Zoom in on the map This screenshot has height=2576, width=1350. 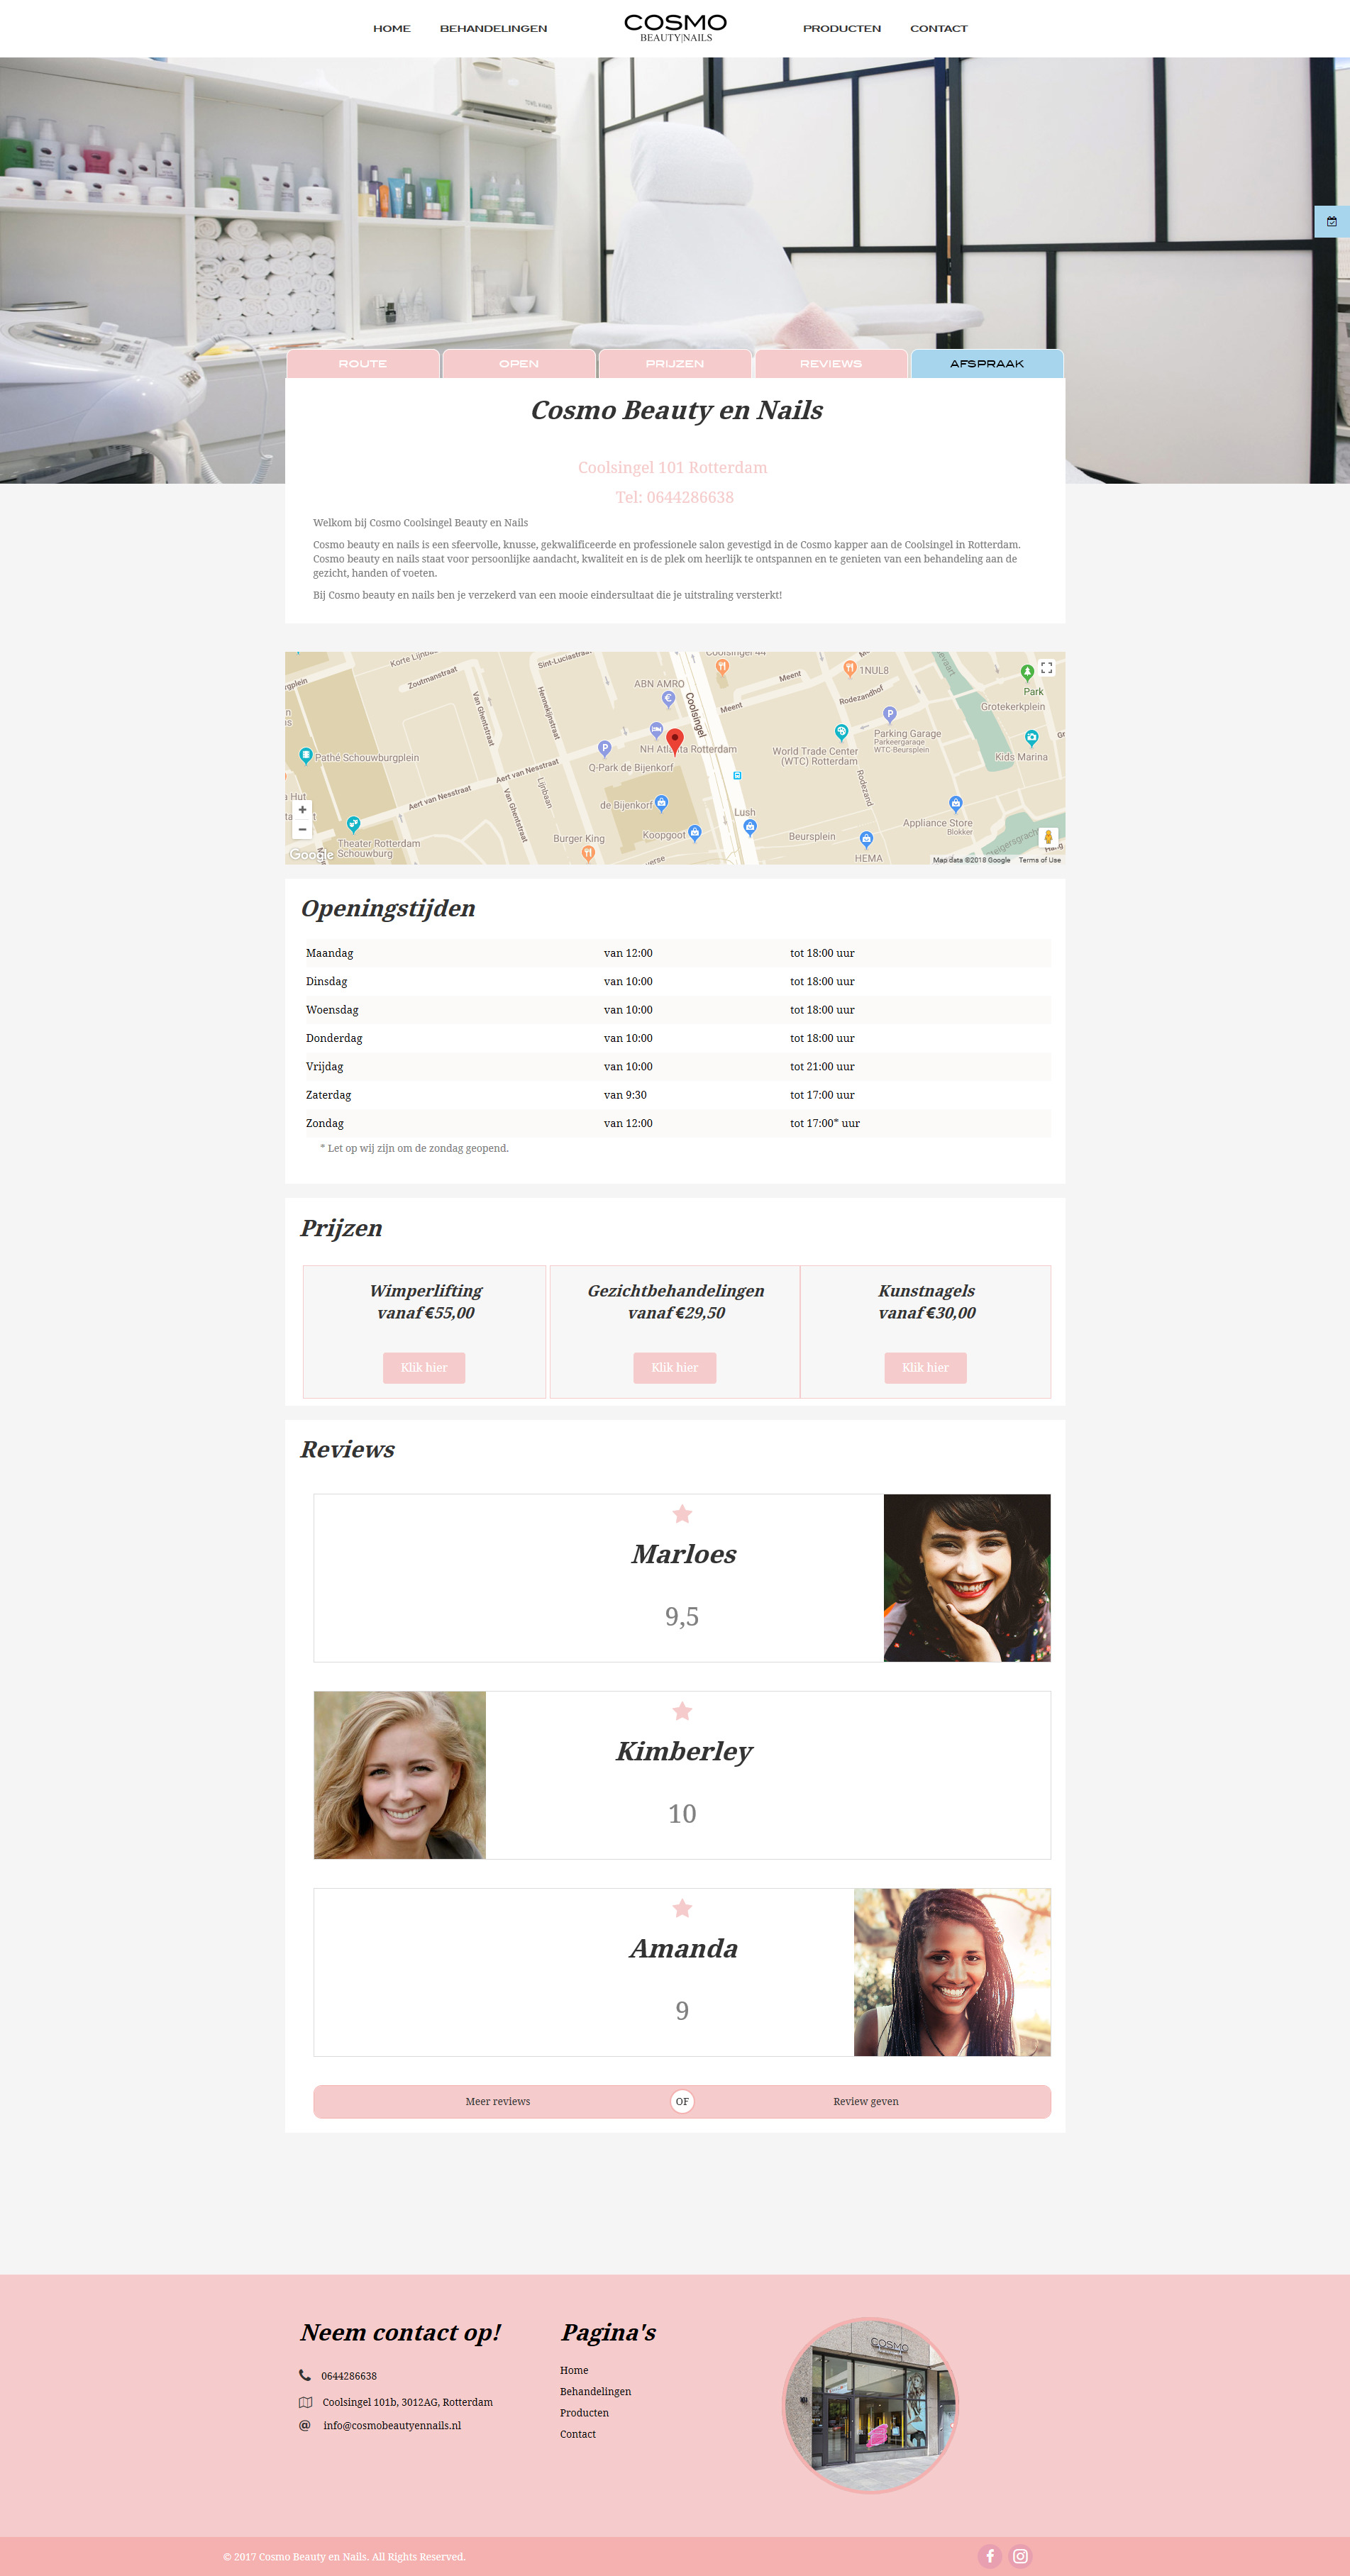click(302, 809)
